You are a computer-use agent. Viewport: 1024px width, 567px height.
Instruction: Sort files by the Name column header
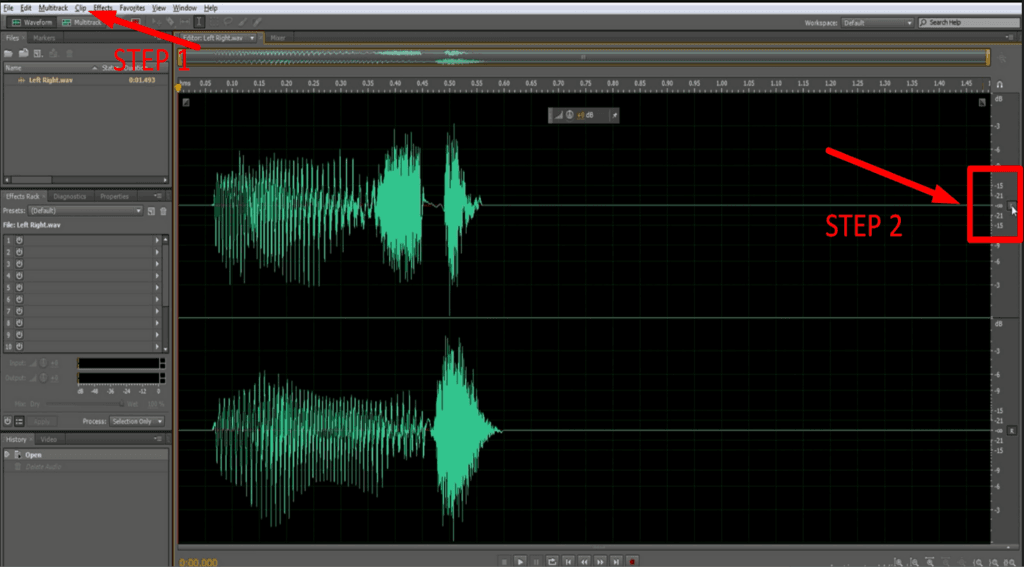(x=49, y=68)
